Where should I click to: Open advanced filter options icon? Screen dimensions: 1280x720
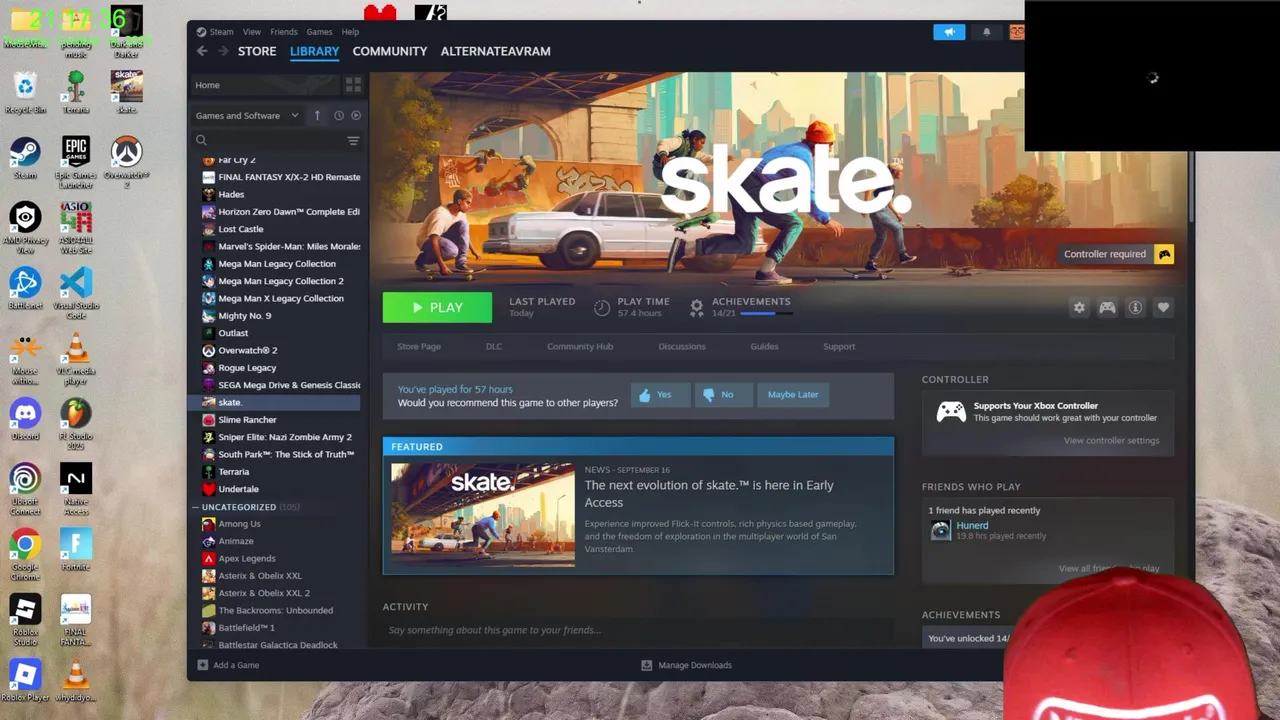coord(353,141)
